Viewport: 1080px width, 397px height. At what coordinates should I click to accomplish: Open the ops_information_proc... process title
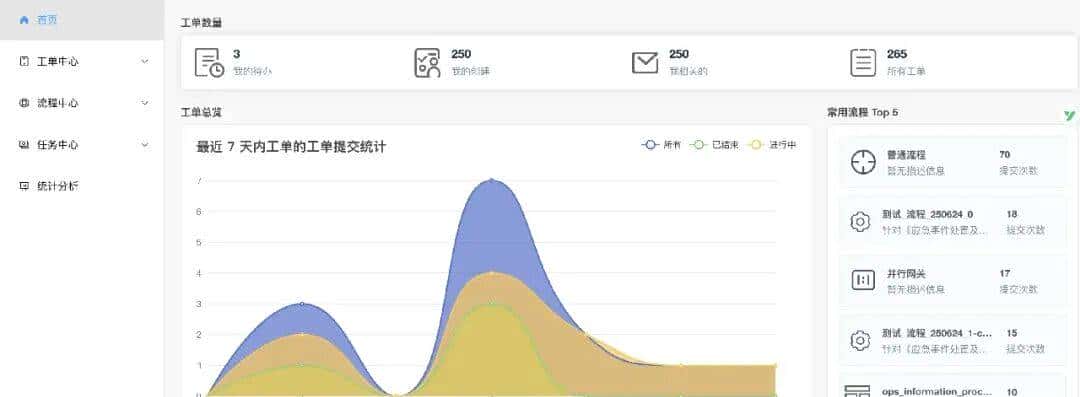point(937,391)
